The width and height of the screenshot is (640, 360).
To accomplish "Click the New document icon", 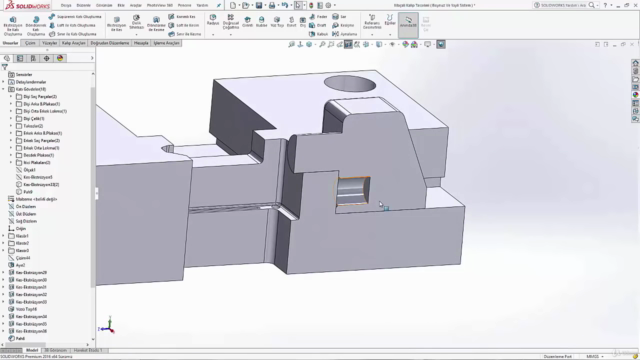I will (x=233, y=5).
